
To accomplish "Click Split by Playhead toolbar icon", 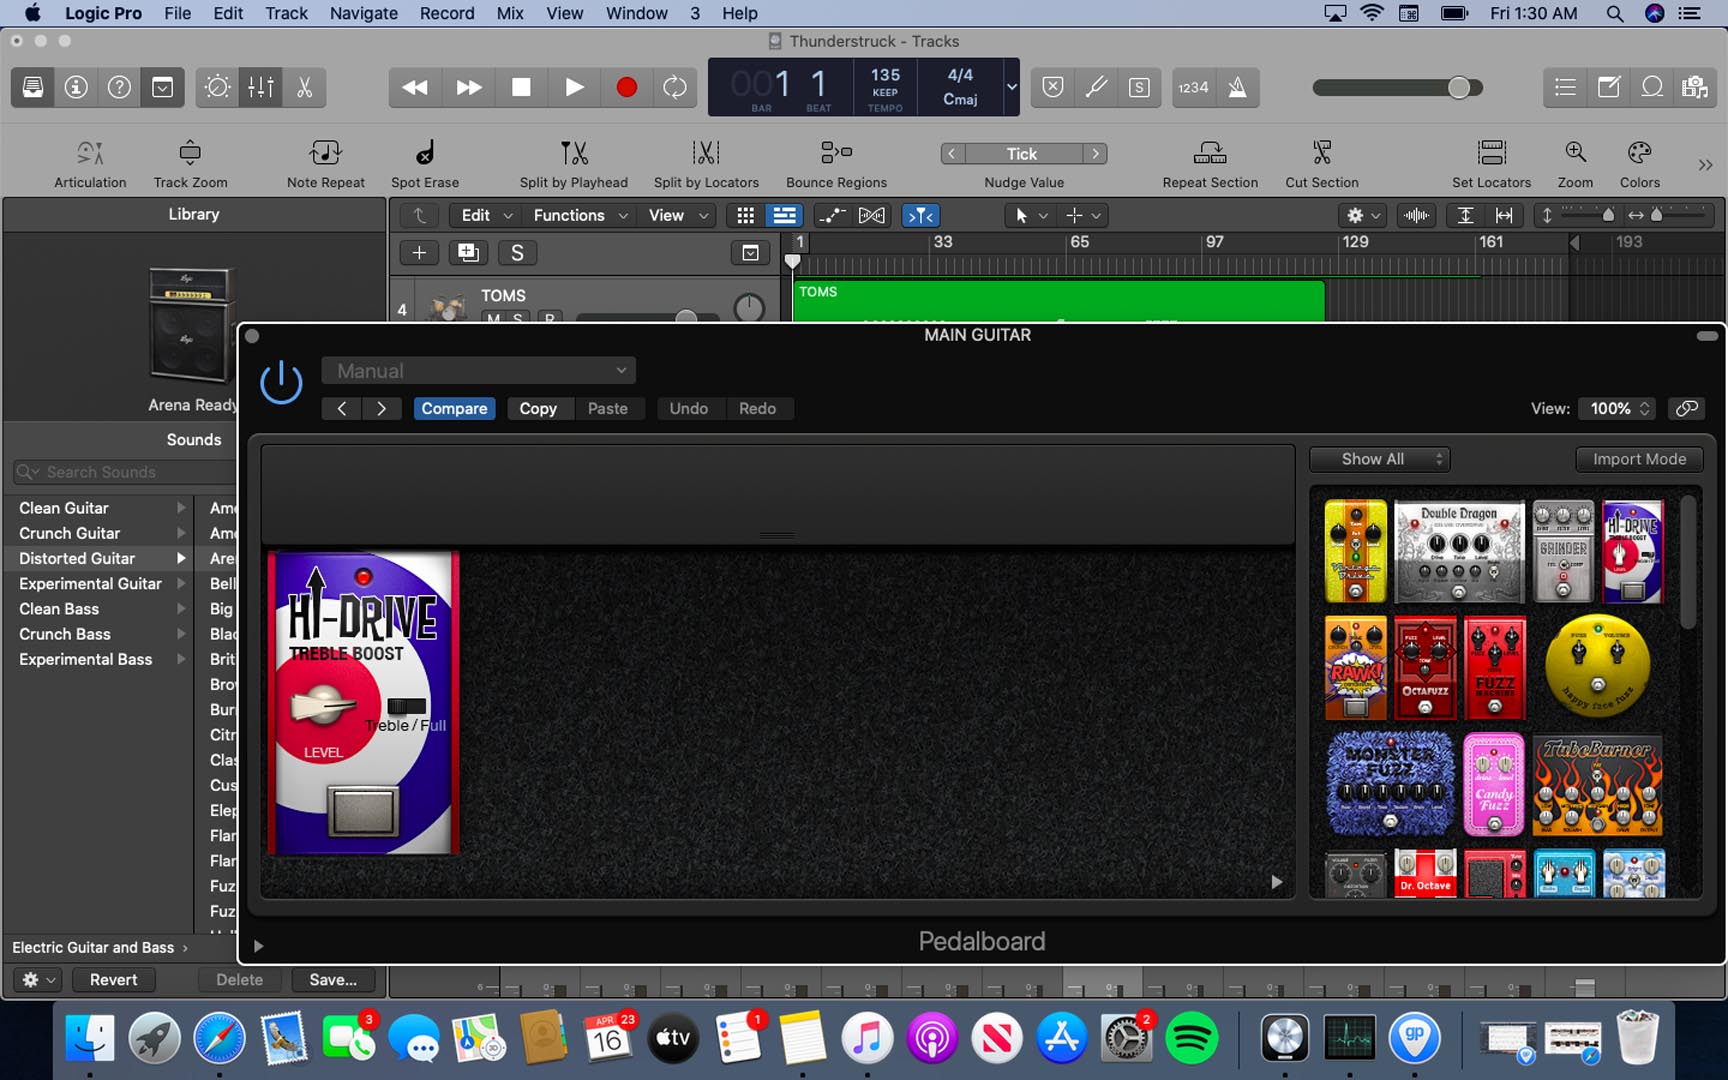I will pyautogui.click(x=574, y=153).
